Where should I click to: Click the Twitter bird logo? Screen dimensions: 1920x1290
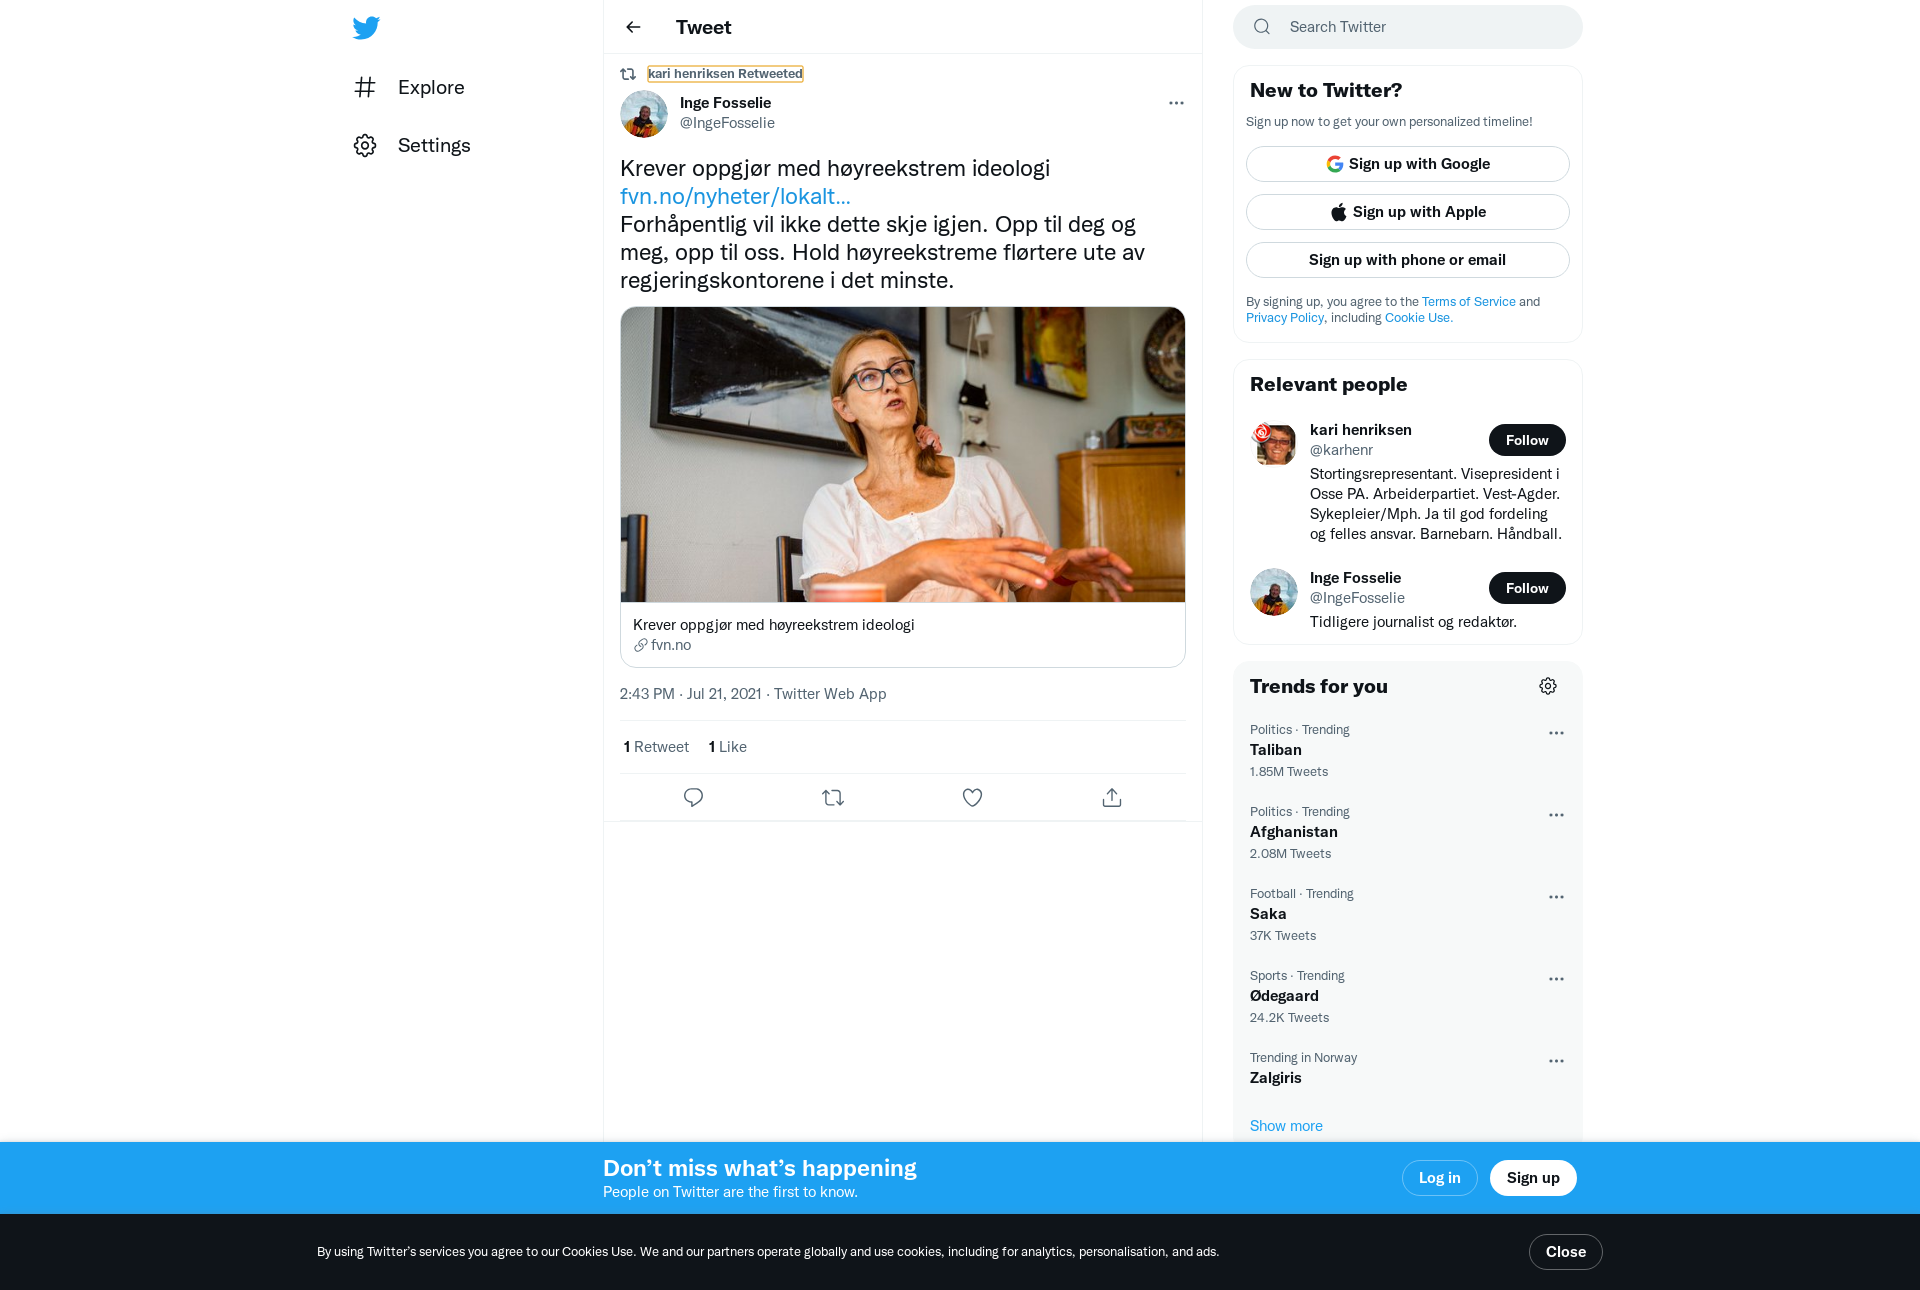(x=366, y=28)
